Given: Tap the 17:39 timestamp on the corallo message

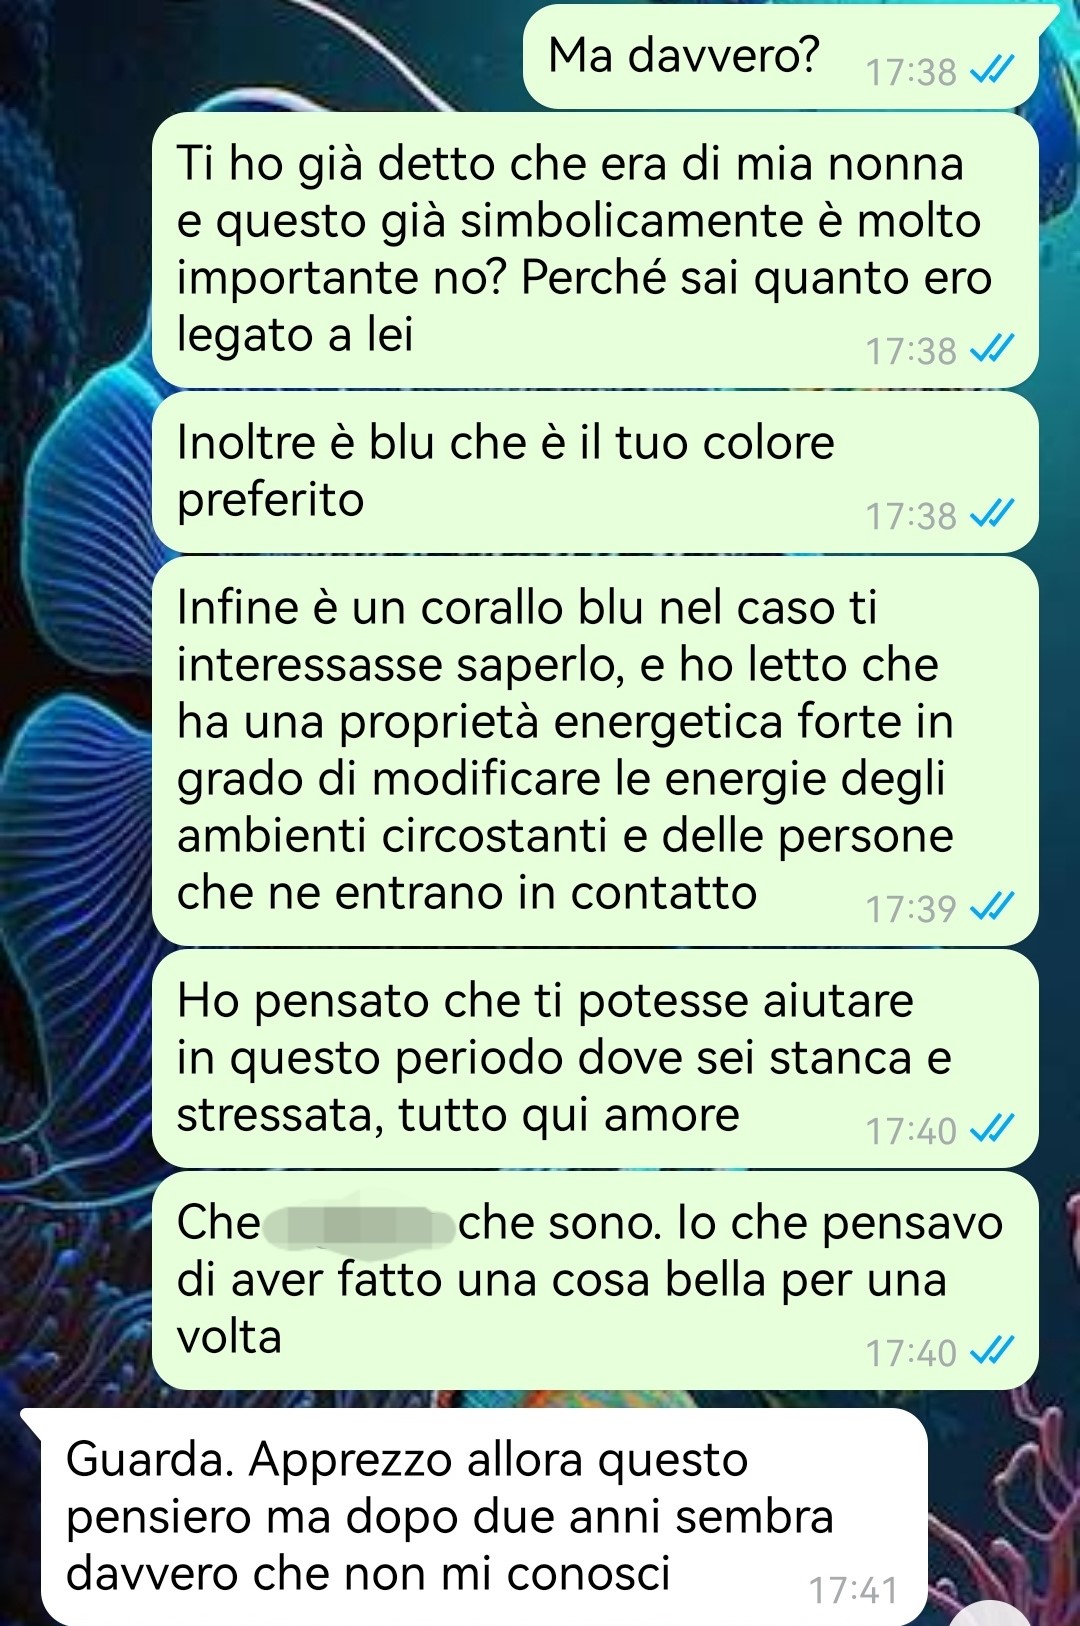Looking at the screenshot, I should (x=911, y=908).
